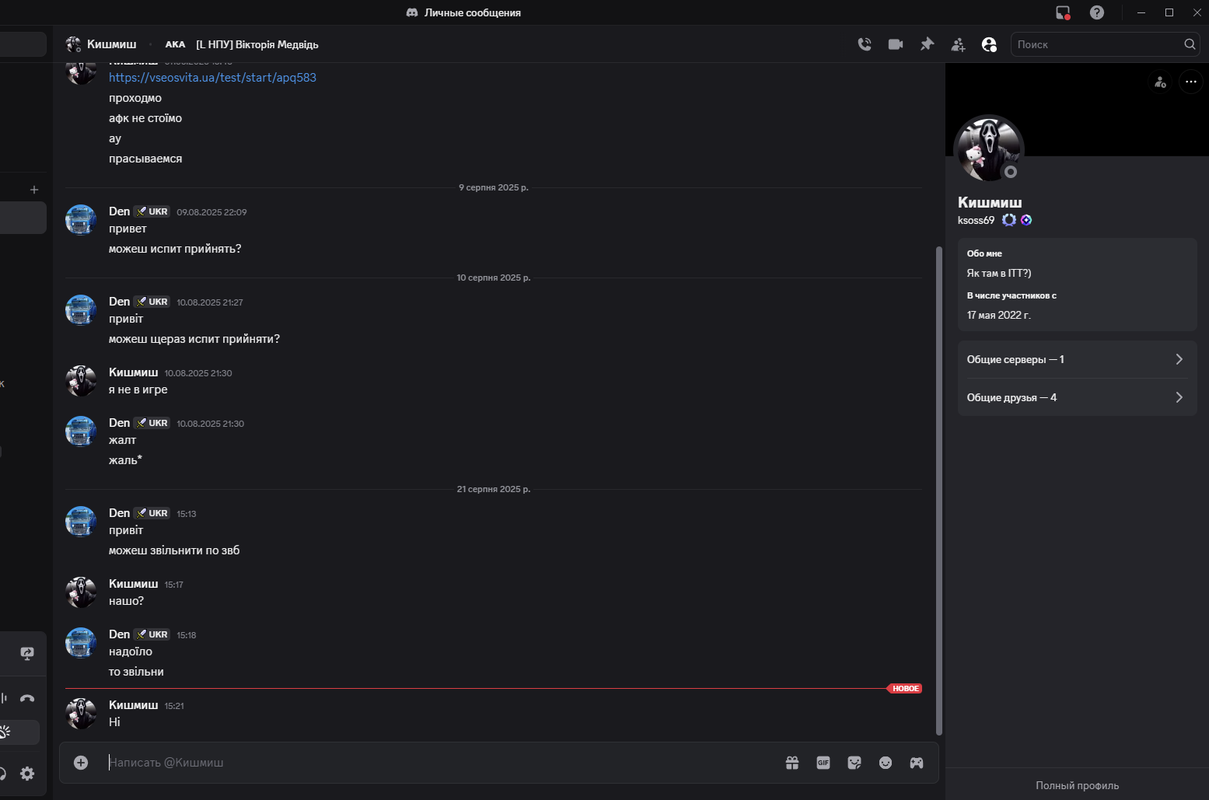Expand Общие серверы — 1

pyautogui.click(x=1077, y=359)
